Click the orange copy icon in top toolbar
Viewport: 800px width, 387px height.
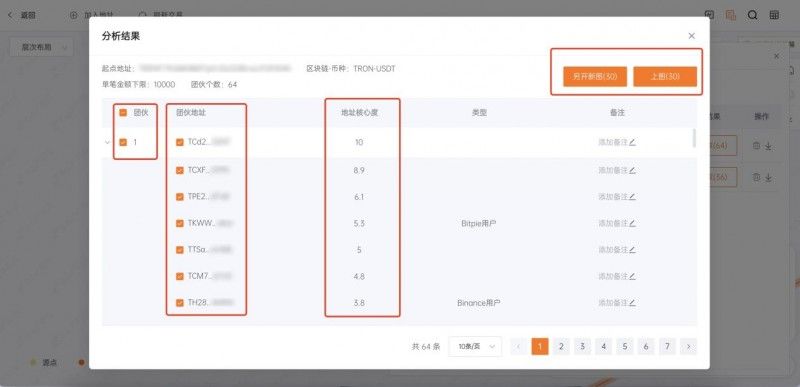click(731, 15)
